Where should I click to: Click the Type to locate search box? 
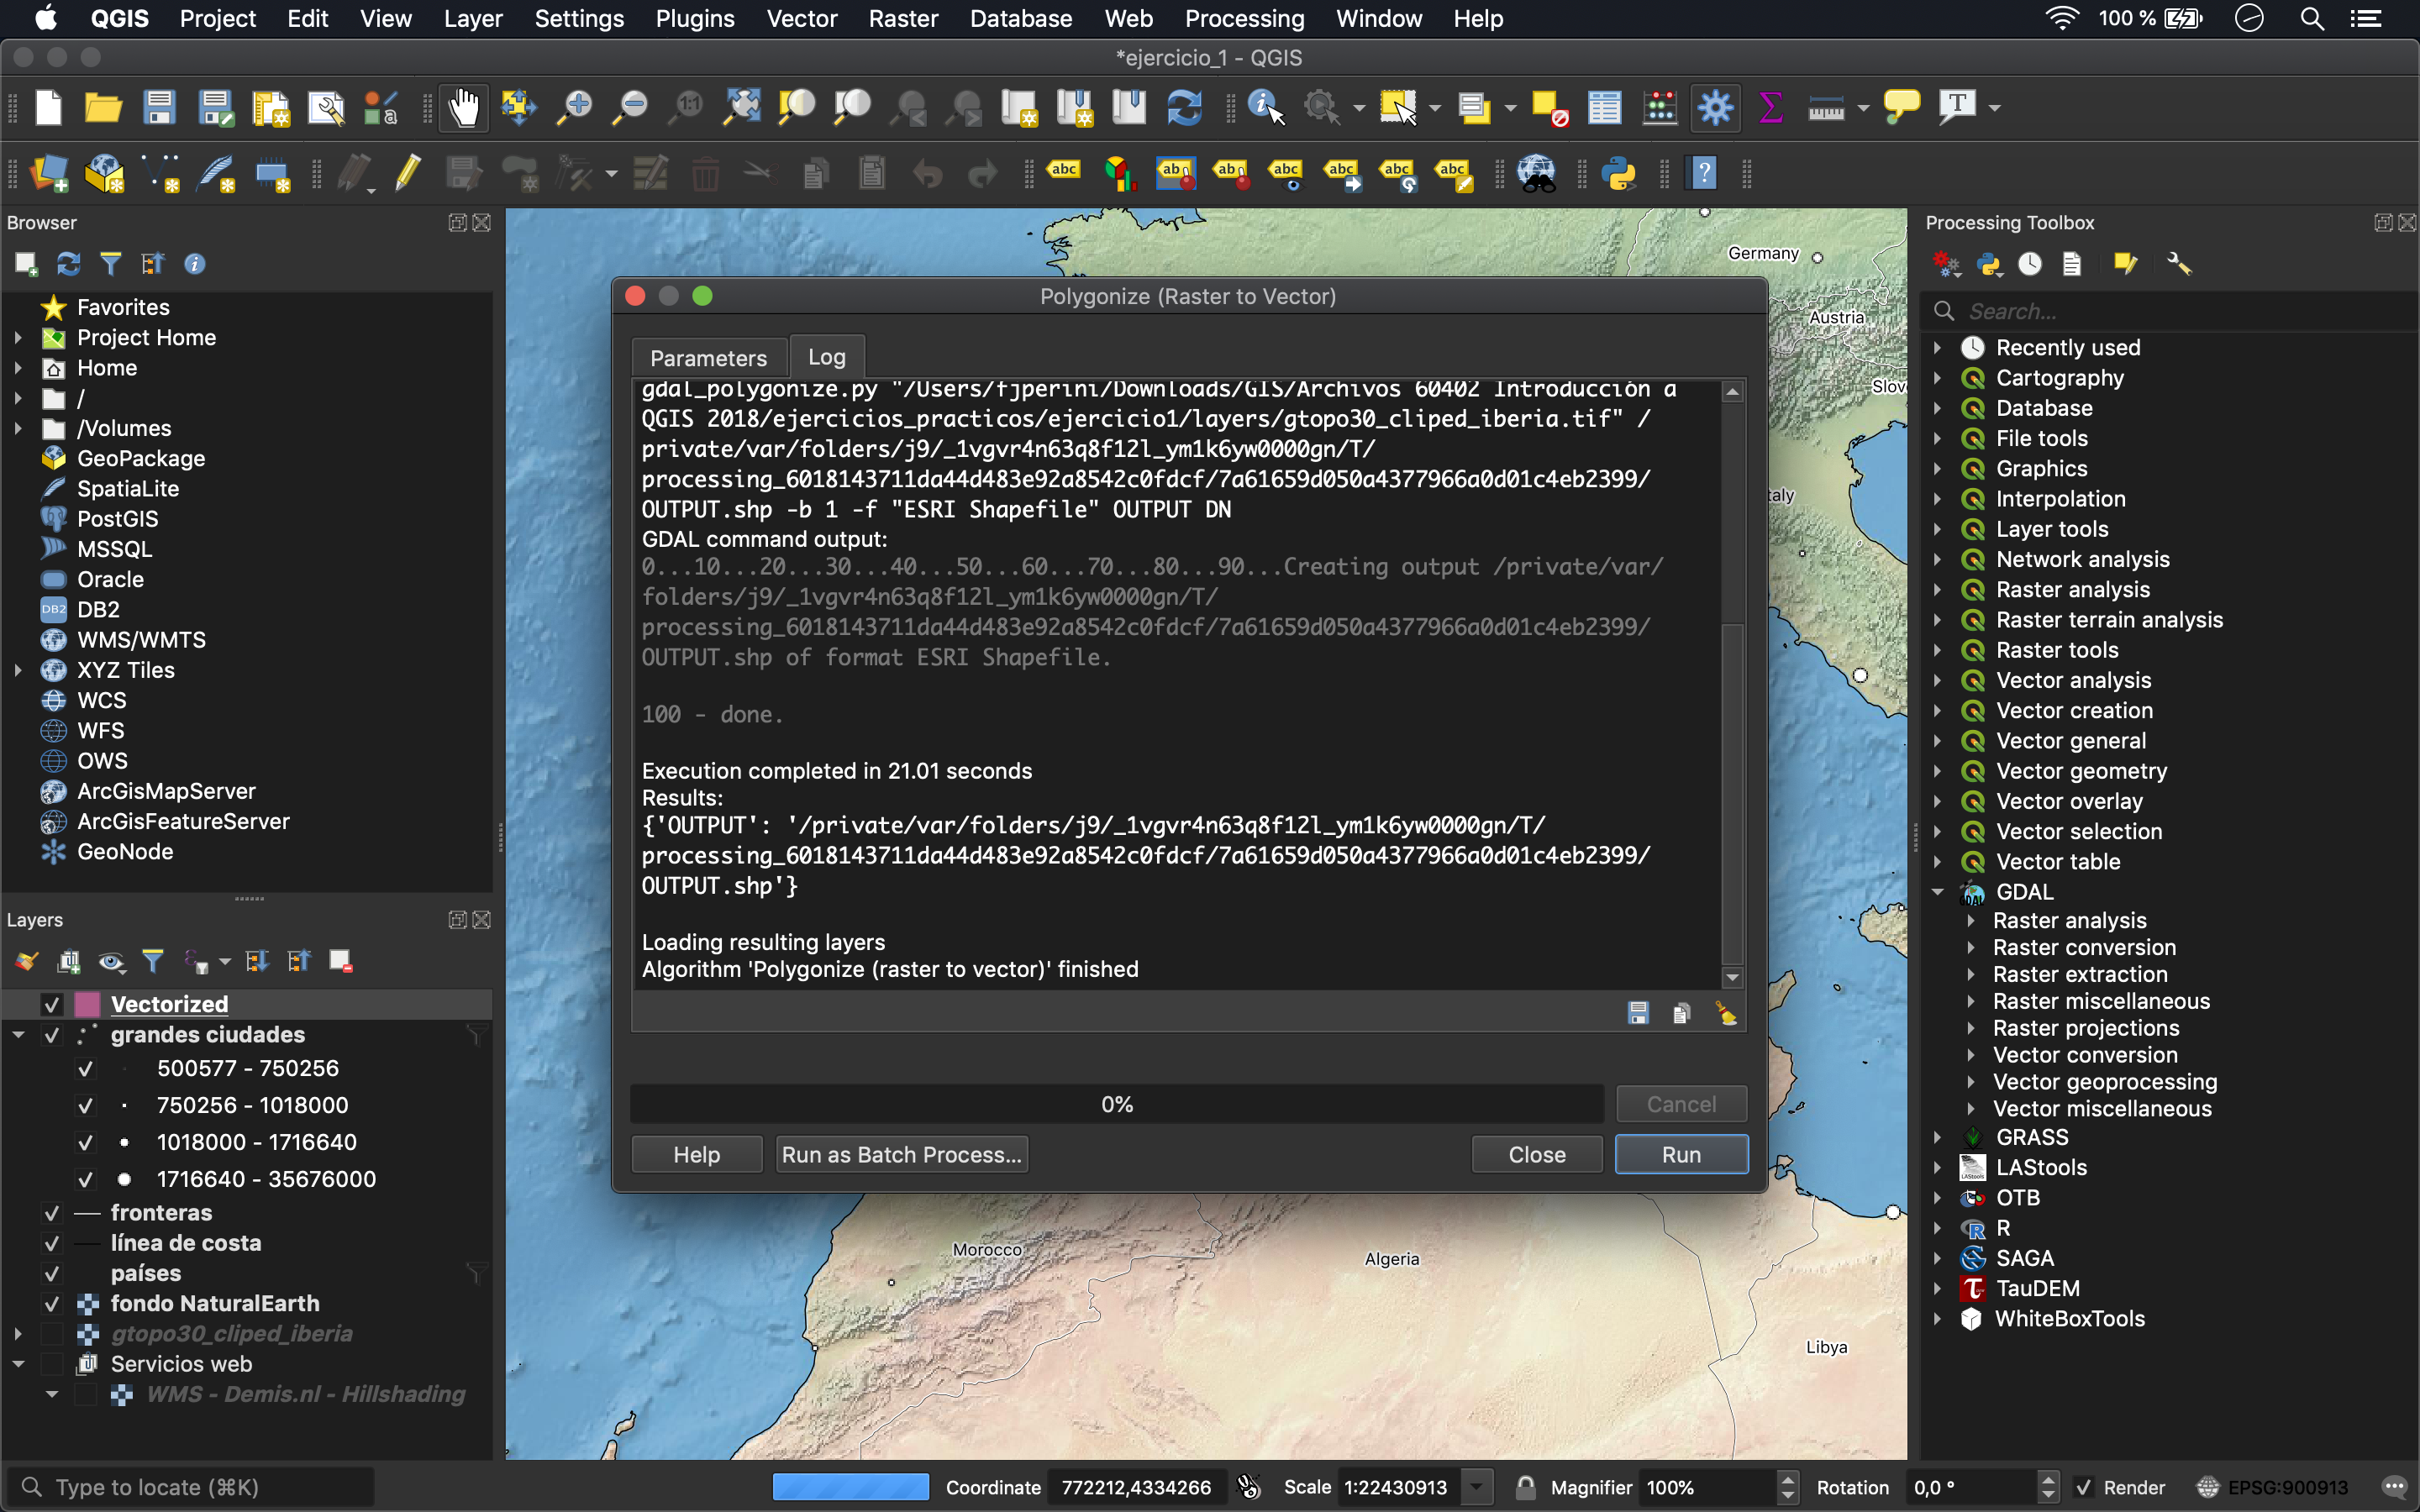click(x=190, y=1487)
